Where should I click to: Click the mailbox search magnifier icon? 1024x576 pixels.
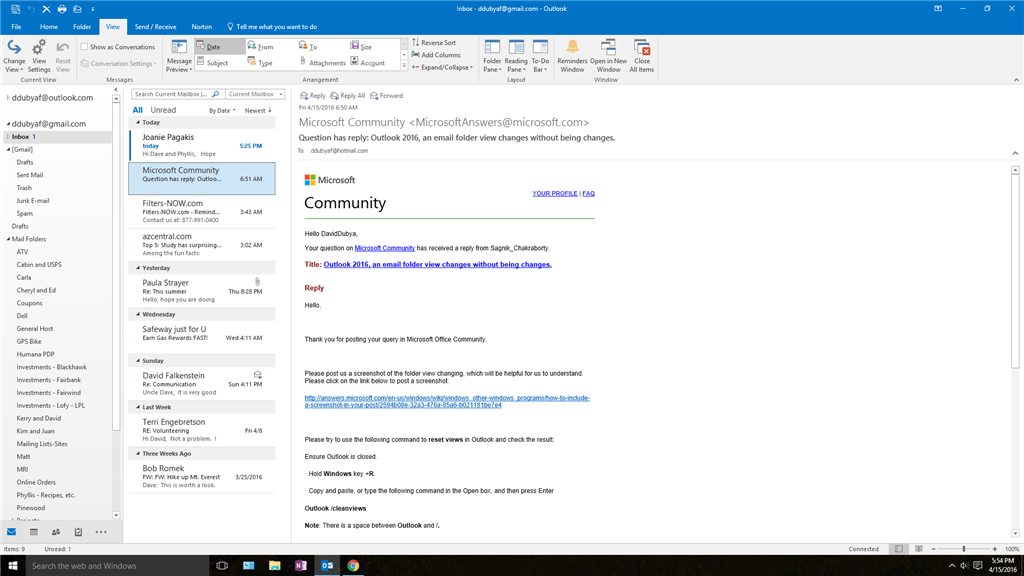tap(216, 94)
